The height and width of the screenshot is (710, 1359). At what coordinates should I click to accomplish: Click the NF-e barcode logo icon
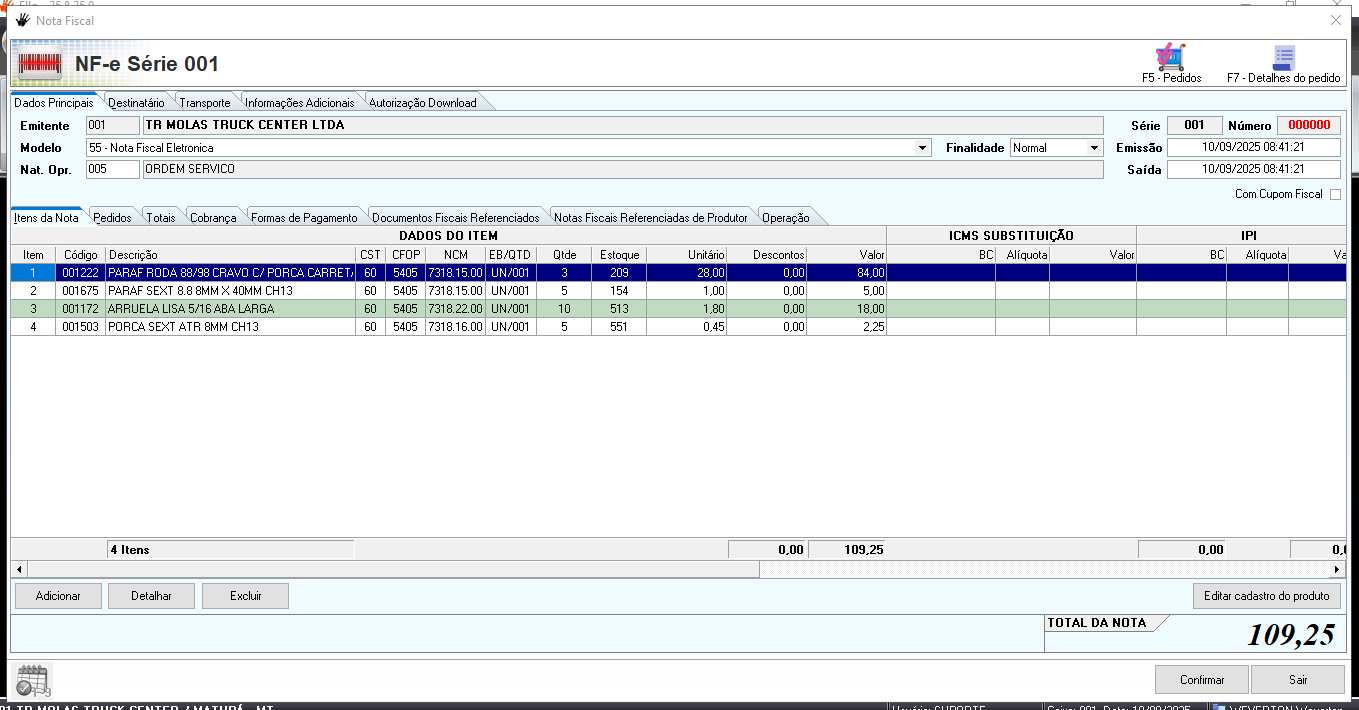coord(39,64)
